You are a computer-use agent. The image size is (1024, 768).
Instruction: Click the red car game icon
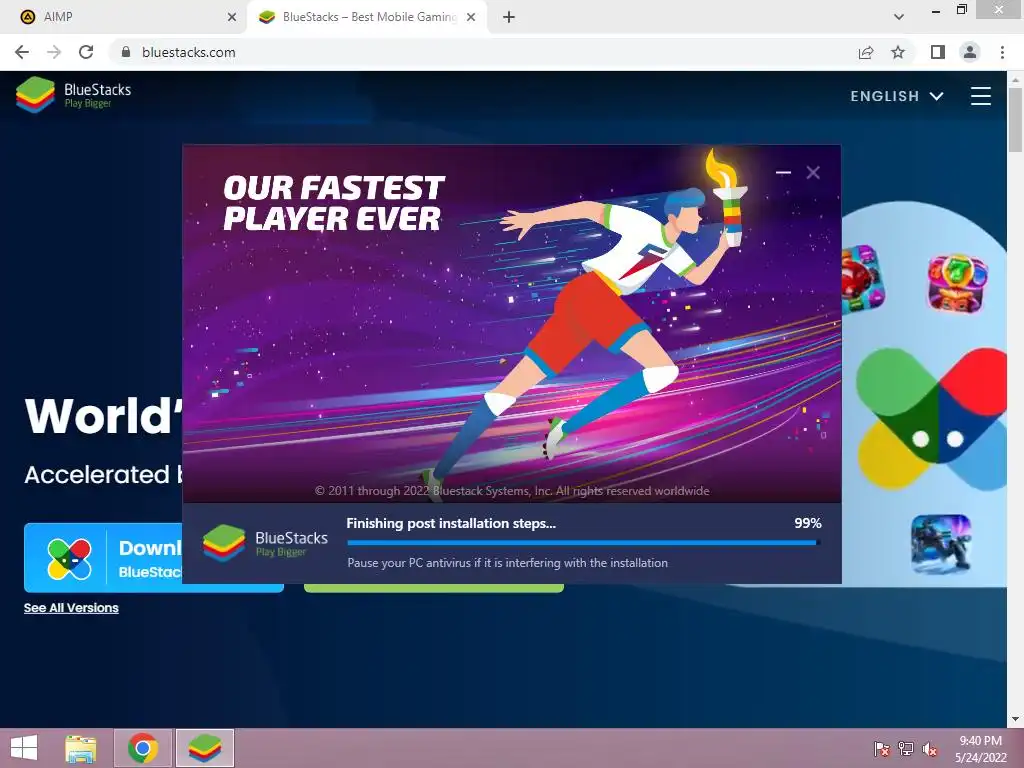coord(862,280)
